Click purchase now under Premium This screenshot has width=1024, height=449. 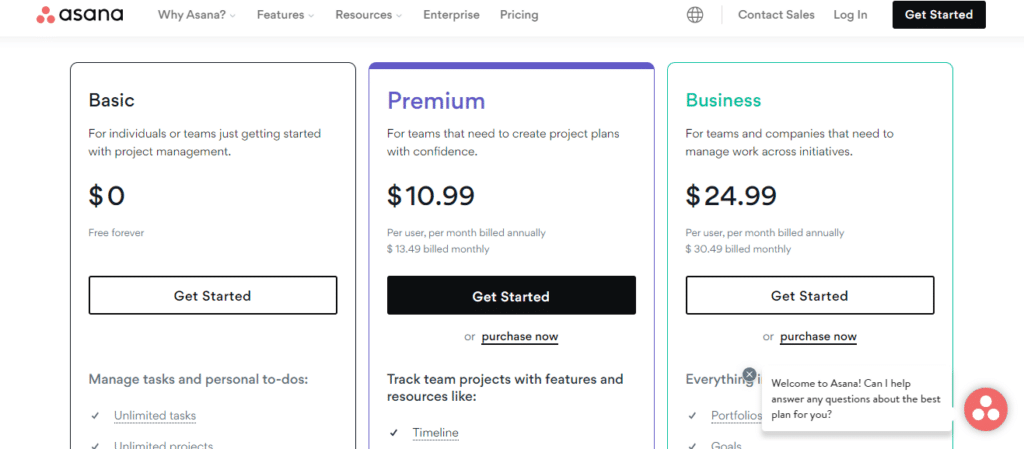tap(520, 337)
